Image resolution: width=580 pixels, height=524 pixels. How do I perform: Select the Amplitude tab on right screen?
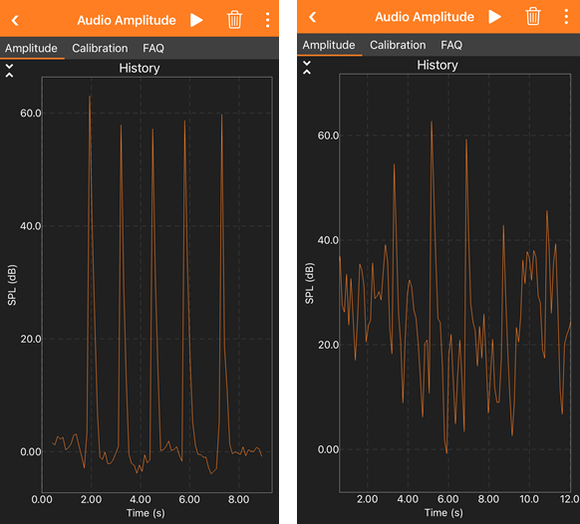[x=329, y=45]
